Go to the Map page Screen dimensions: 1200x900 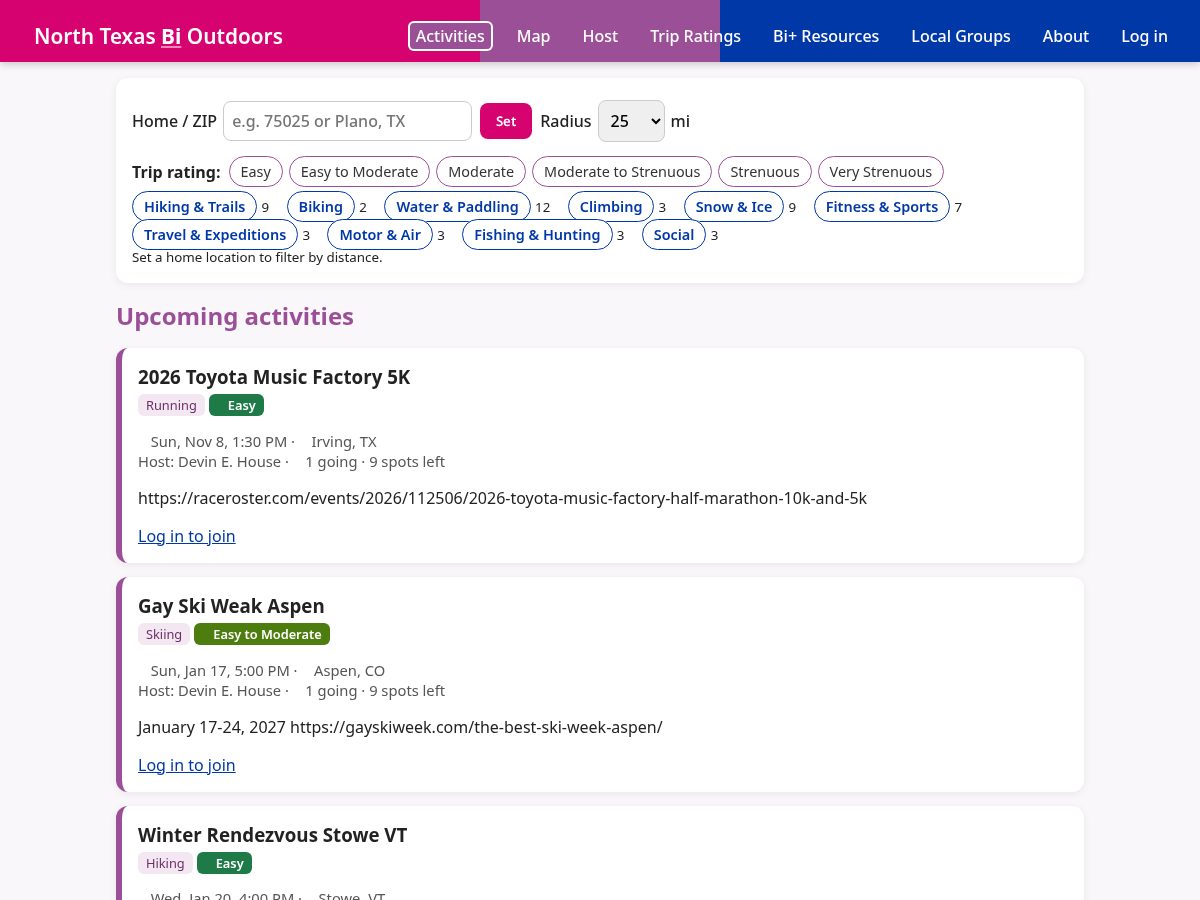533,36
